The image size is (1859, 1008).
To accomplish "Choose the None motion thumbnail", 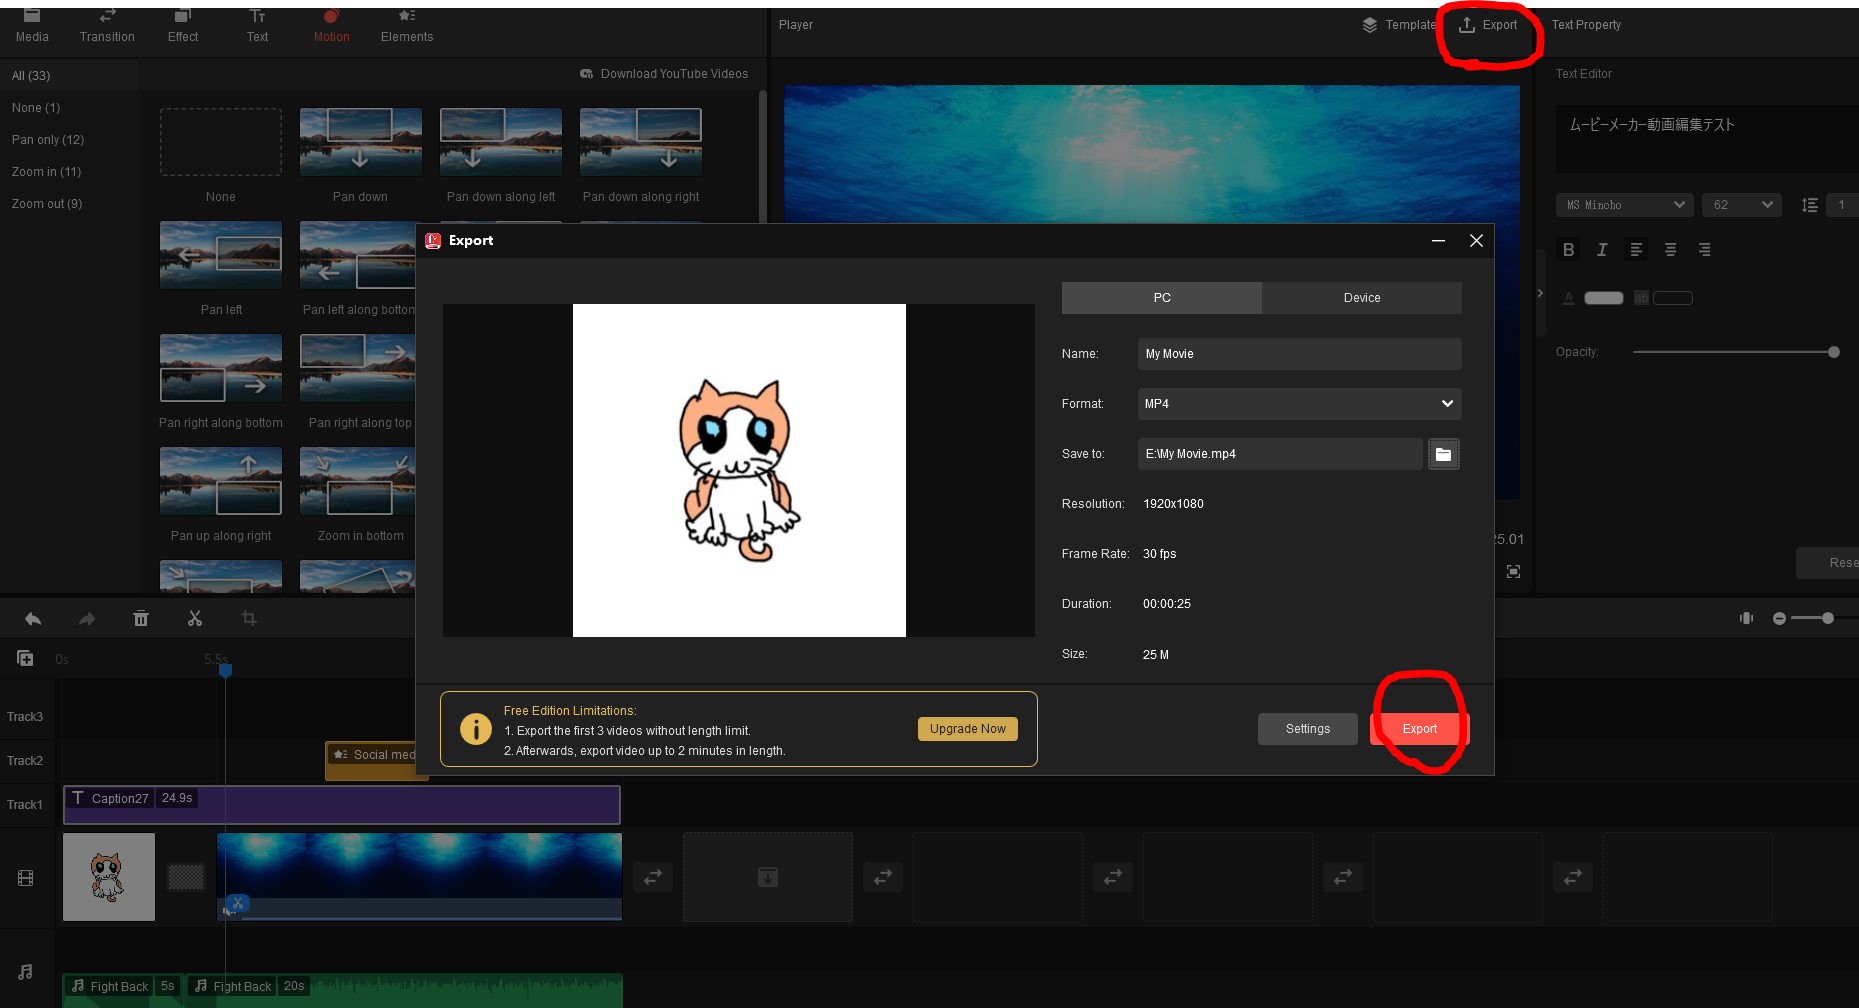I will [x=221, y=142].
